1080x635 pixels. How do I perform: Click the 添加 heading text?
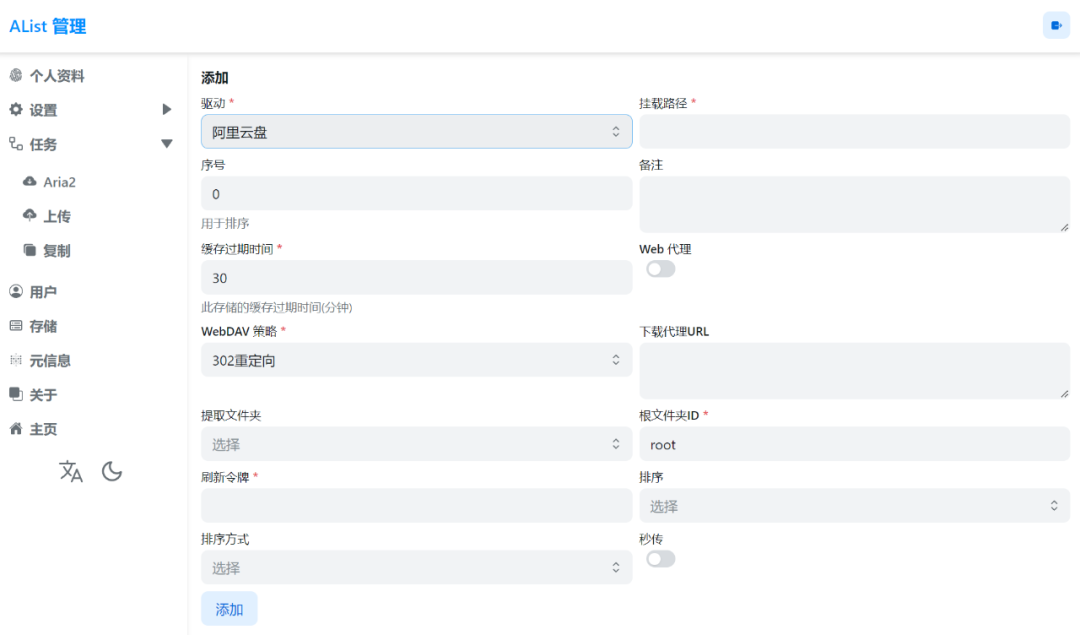pos(215,78)
